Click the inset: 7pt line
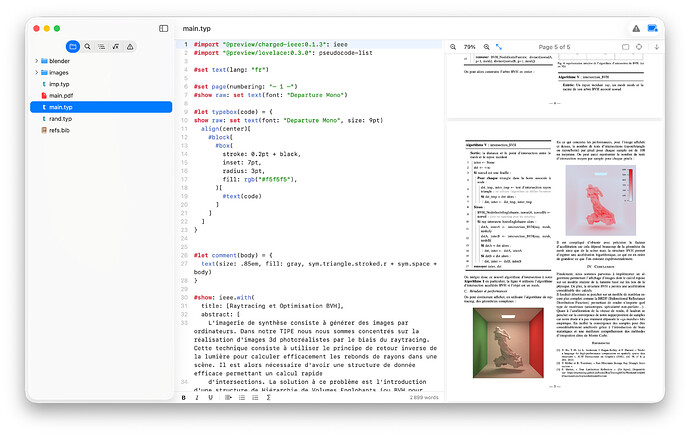 (242, 163)
